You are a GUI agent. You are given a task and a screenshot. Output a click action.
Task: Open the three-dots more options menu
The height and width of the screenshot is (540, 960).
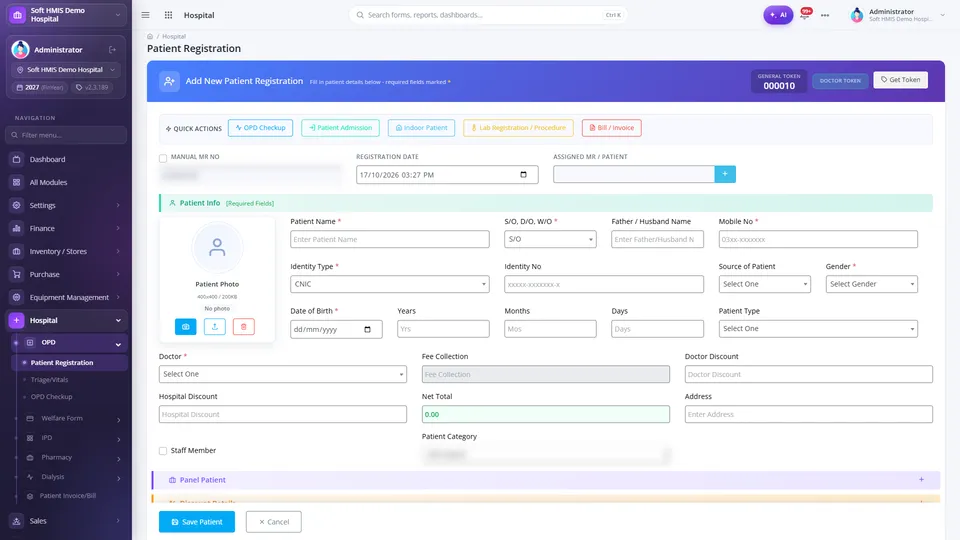825,15
